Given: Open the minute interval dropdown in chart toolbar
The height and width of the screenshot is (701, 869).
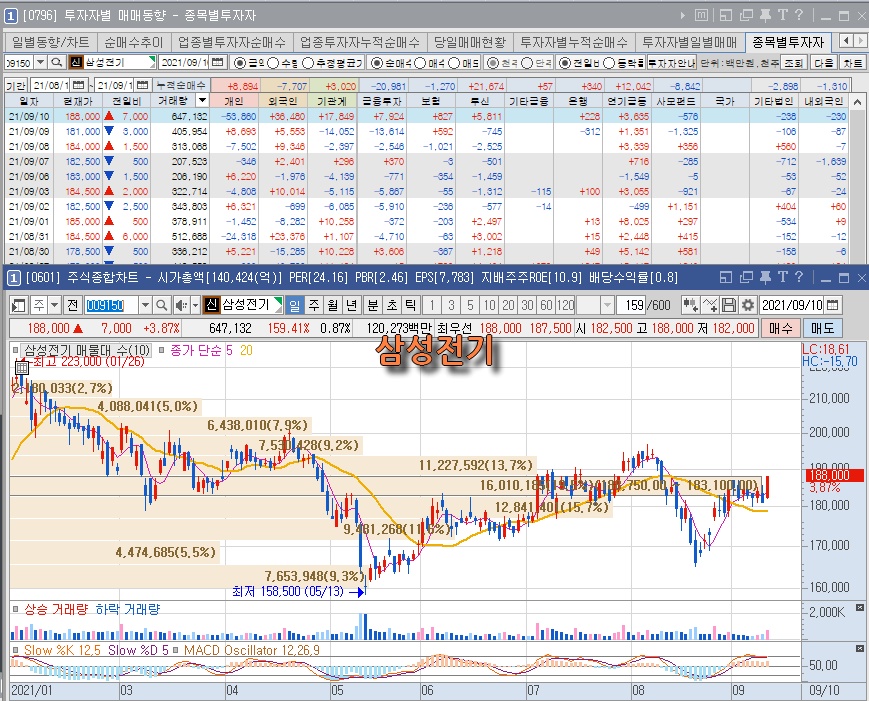Looking at the screenshot, I should point(607,305).
